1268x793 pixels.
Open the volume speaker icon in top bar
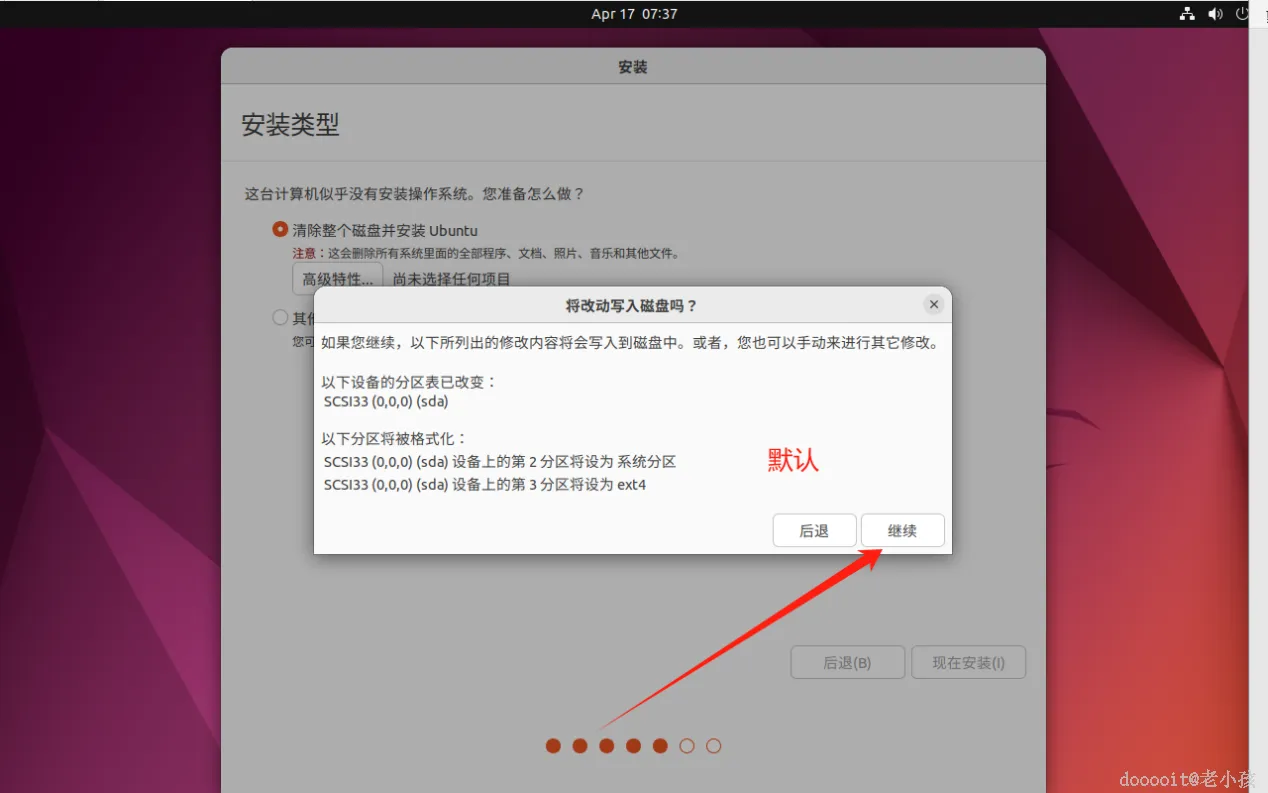pos(1215,14)
